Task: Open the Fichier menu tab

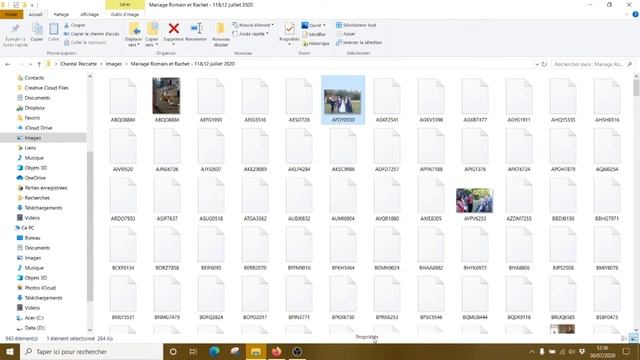Action: pos(11,14)
